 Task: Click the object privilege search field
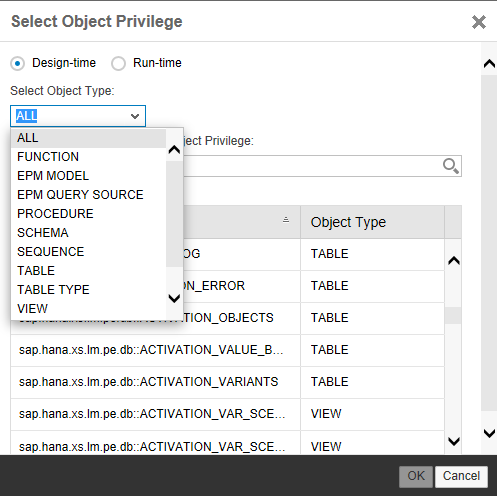(x=313, y=166)
